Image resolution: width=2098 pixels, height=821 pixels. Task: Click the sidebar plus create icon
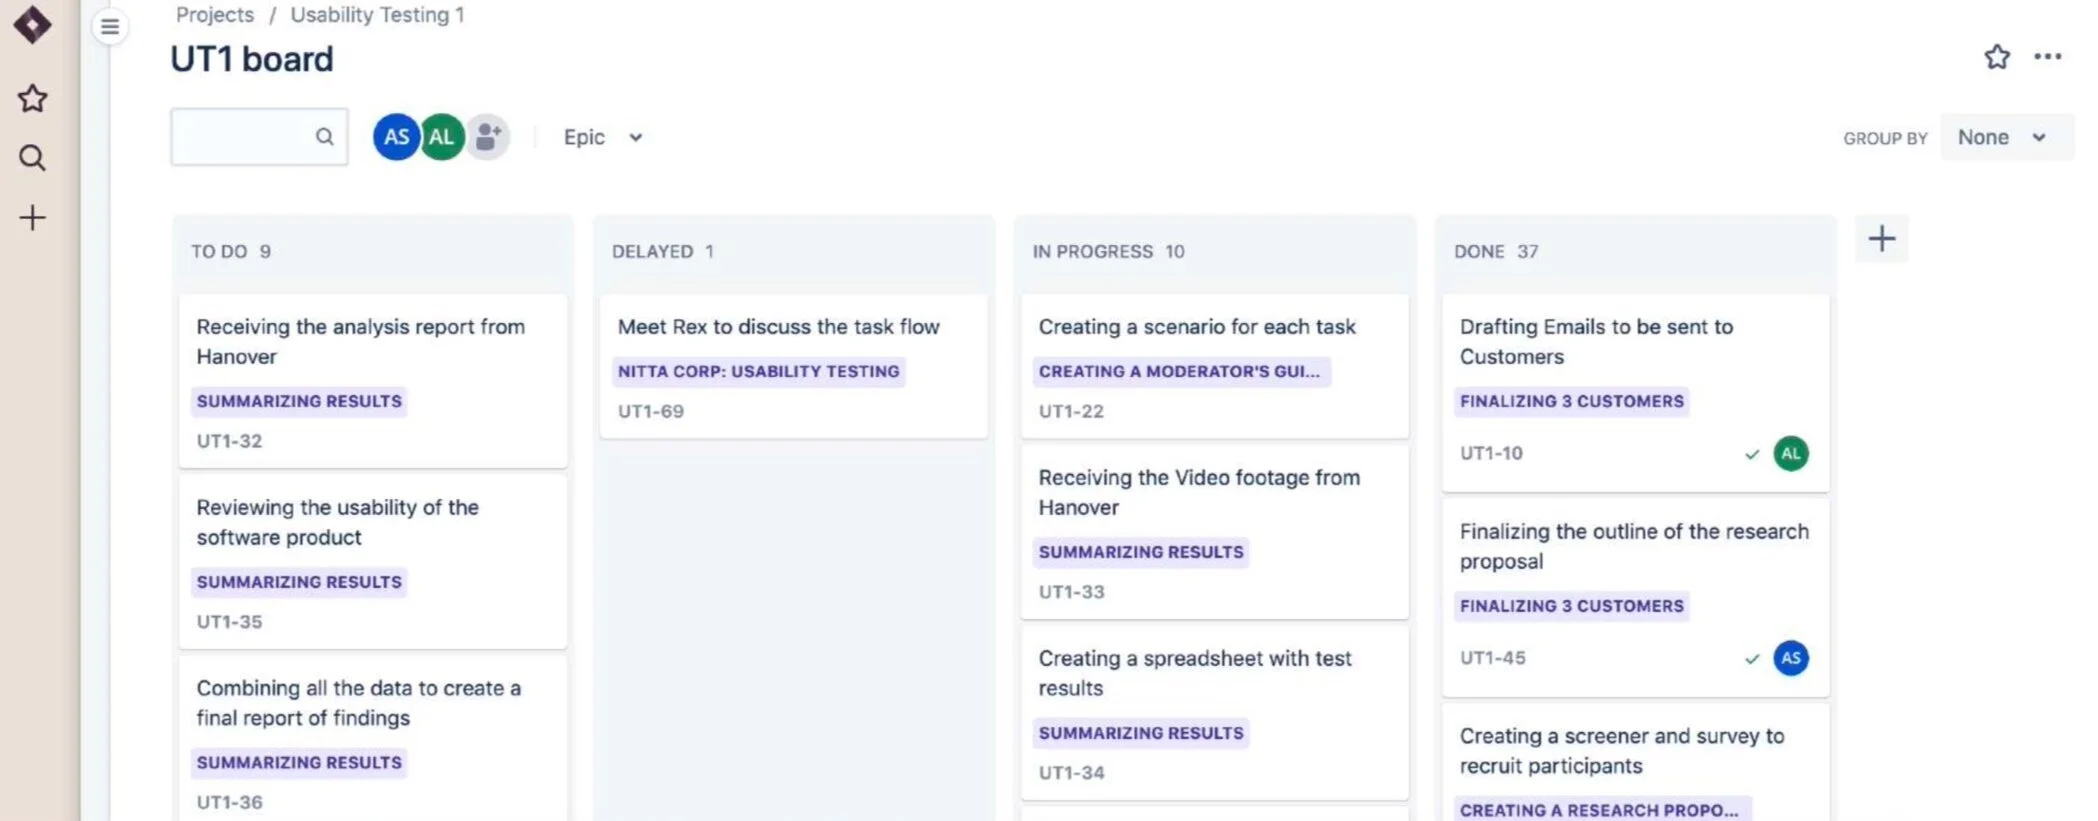(32, 217)
